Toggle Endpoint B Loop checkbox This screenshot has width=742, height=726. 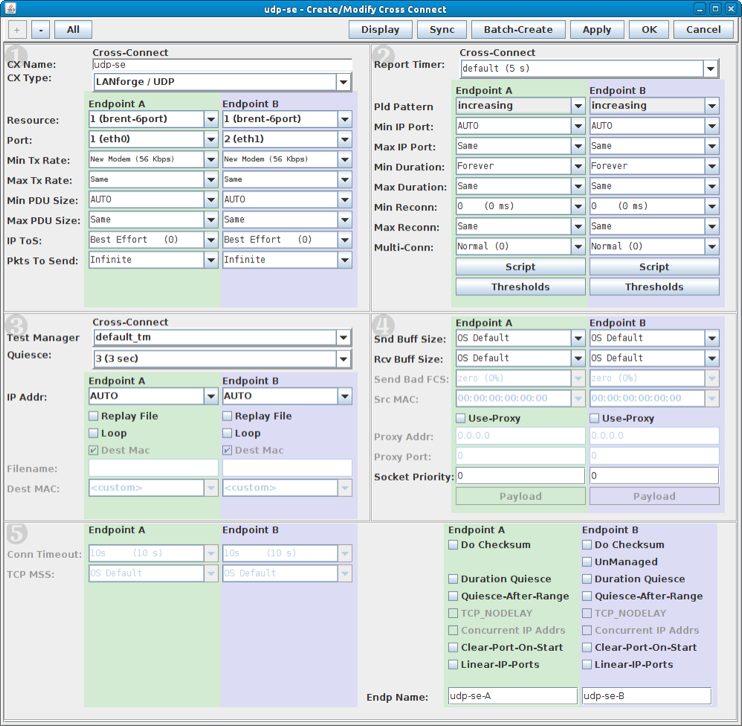[x=228, y=434]
